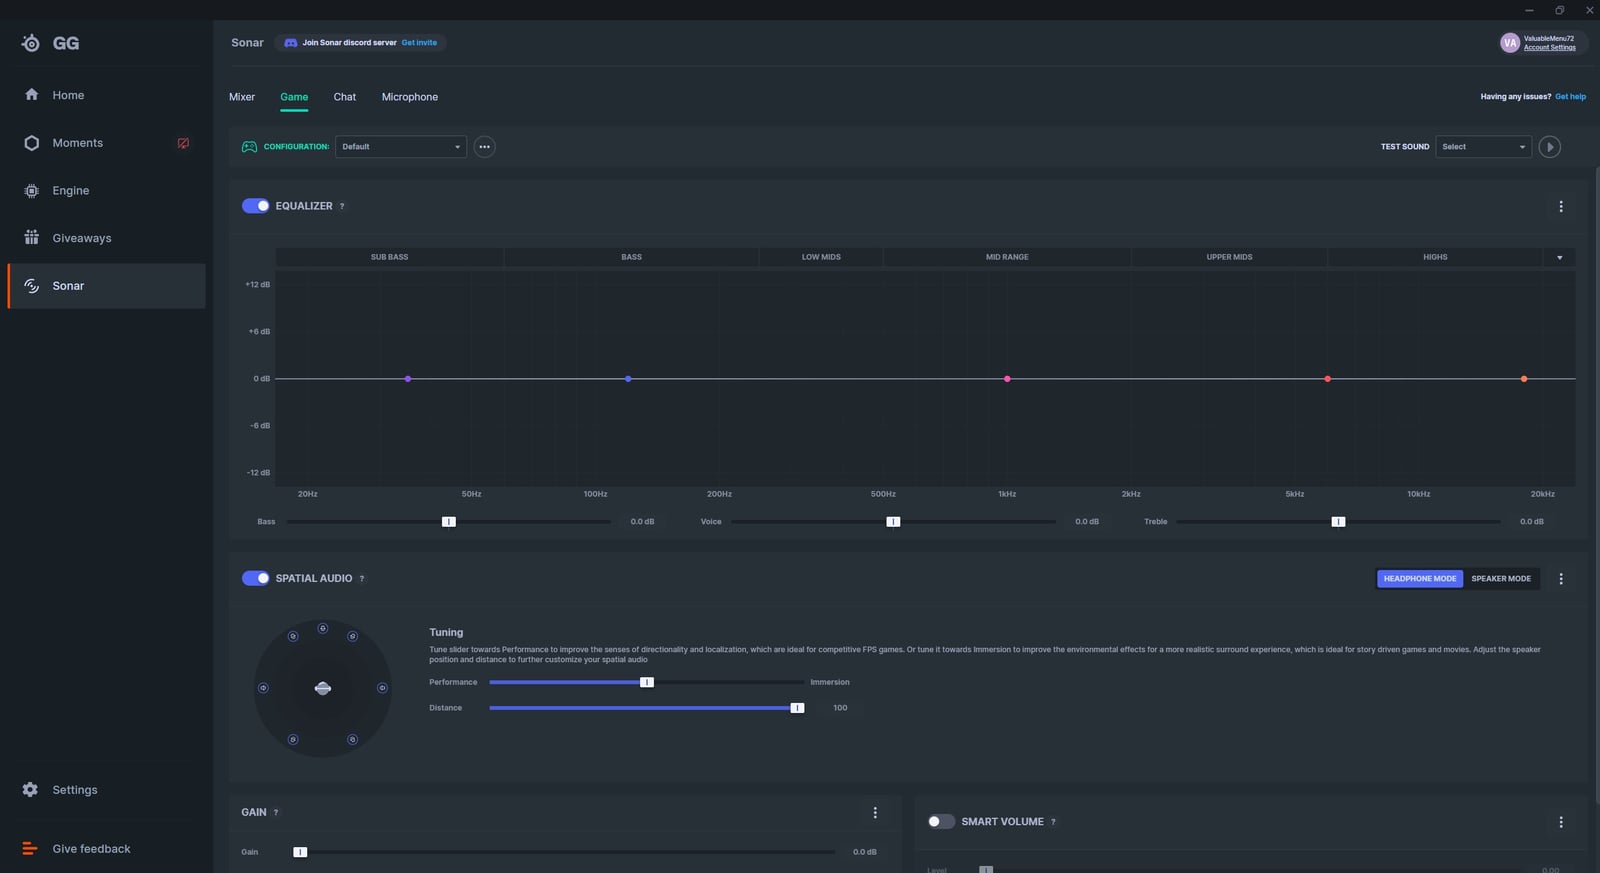Click the Smart Volume help question mark
Screen dimensions: 1600x873
(x=1053, y=822)
